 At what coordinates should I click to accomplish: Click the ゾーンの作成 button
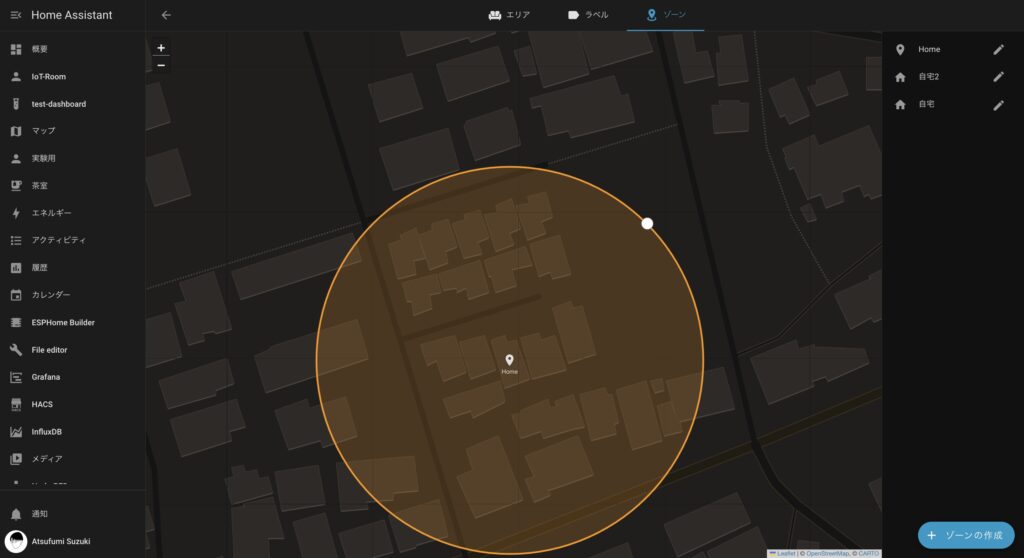coord(965,535)
